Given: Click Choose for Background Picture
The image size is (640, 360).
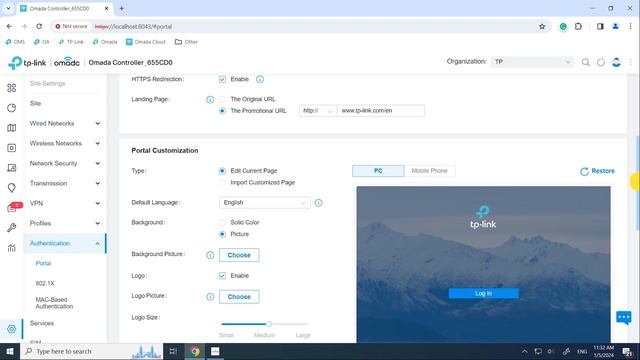Looking at the screenshot, I should tap(239, 255).
